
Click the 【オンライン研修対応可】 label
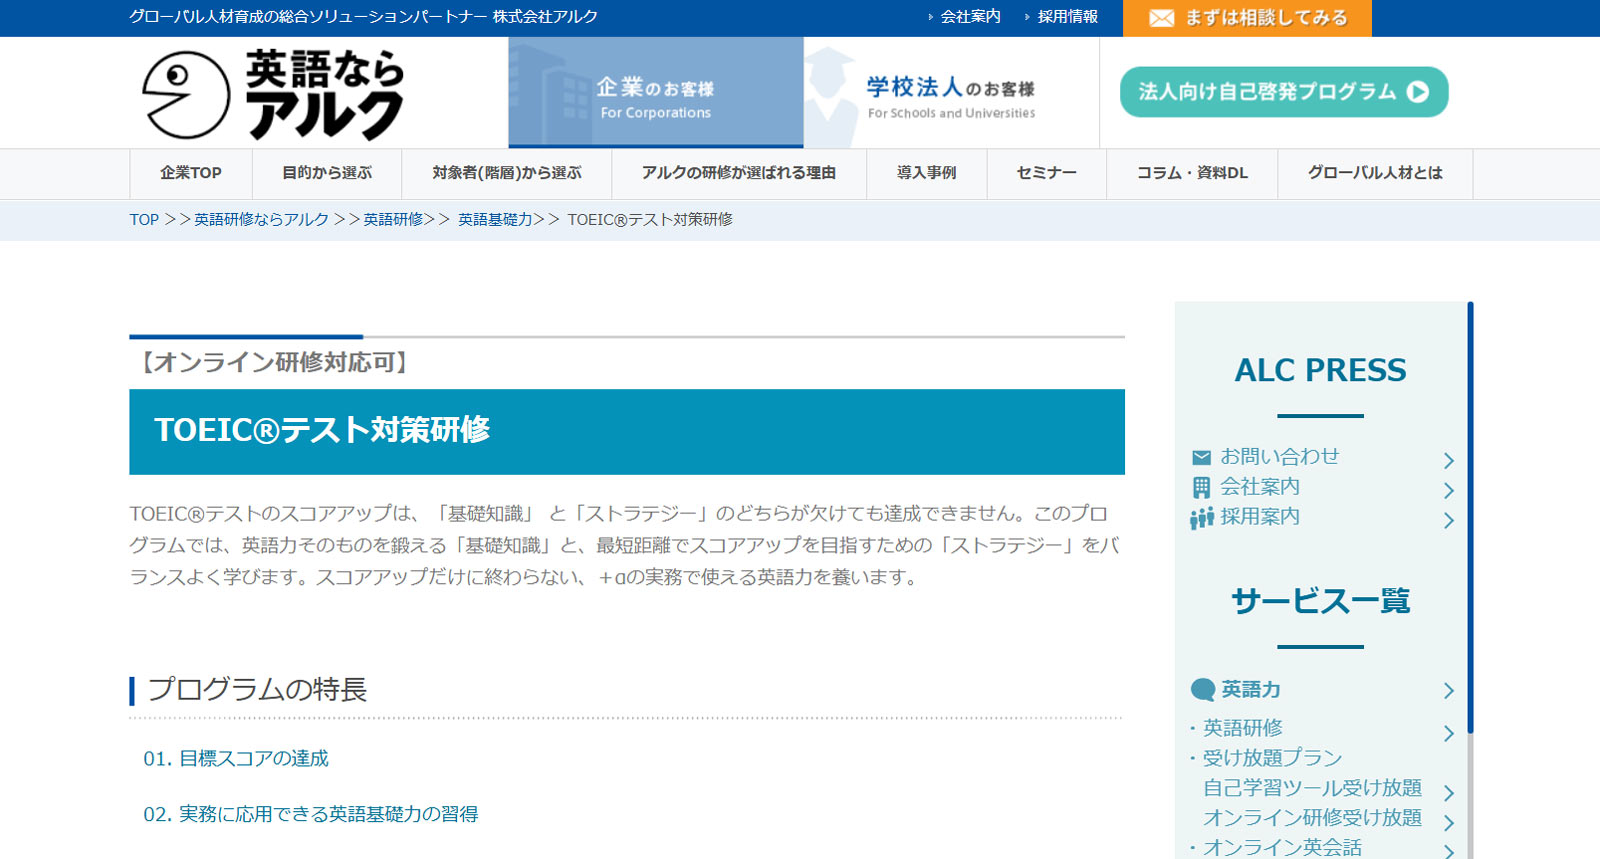click(x=273, y=363)
